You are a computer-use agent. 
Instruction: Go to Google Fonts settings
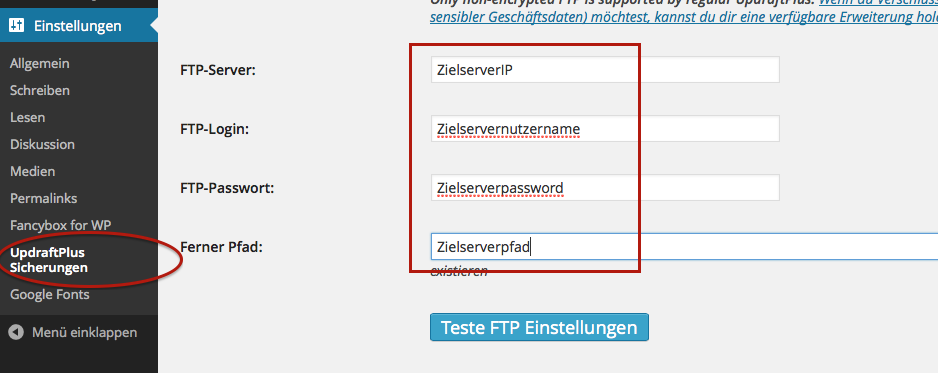click(50, 294)
